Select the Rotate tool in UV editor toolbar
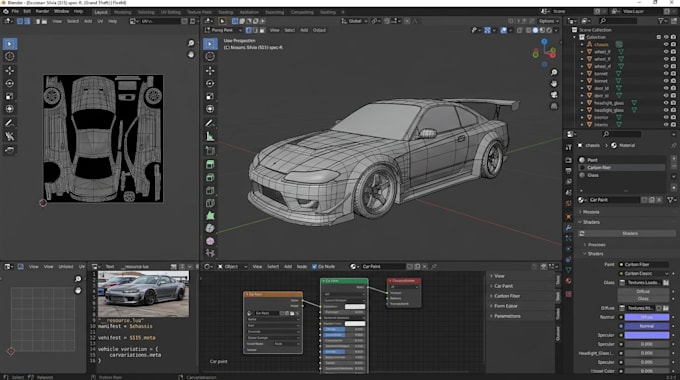This screenshot has width=680, height=380. click(x=10, y=83)
